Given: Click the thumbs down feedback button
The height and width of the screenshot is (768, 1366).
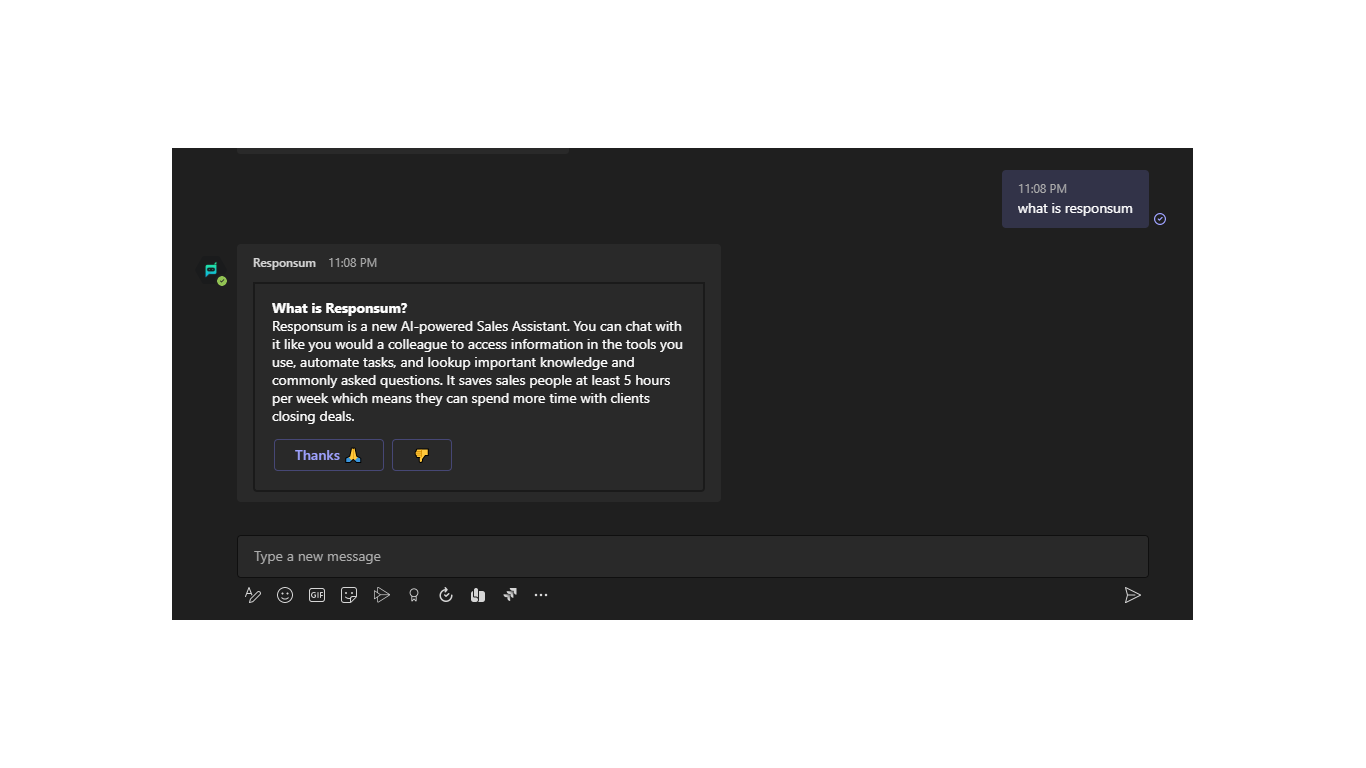Looking at the screenshot, I should pos(422,455).
